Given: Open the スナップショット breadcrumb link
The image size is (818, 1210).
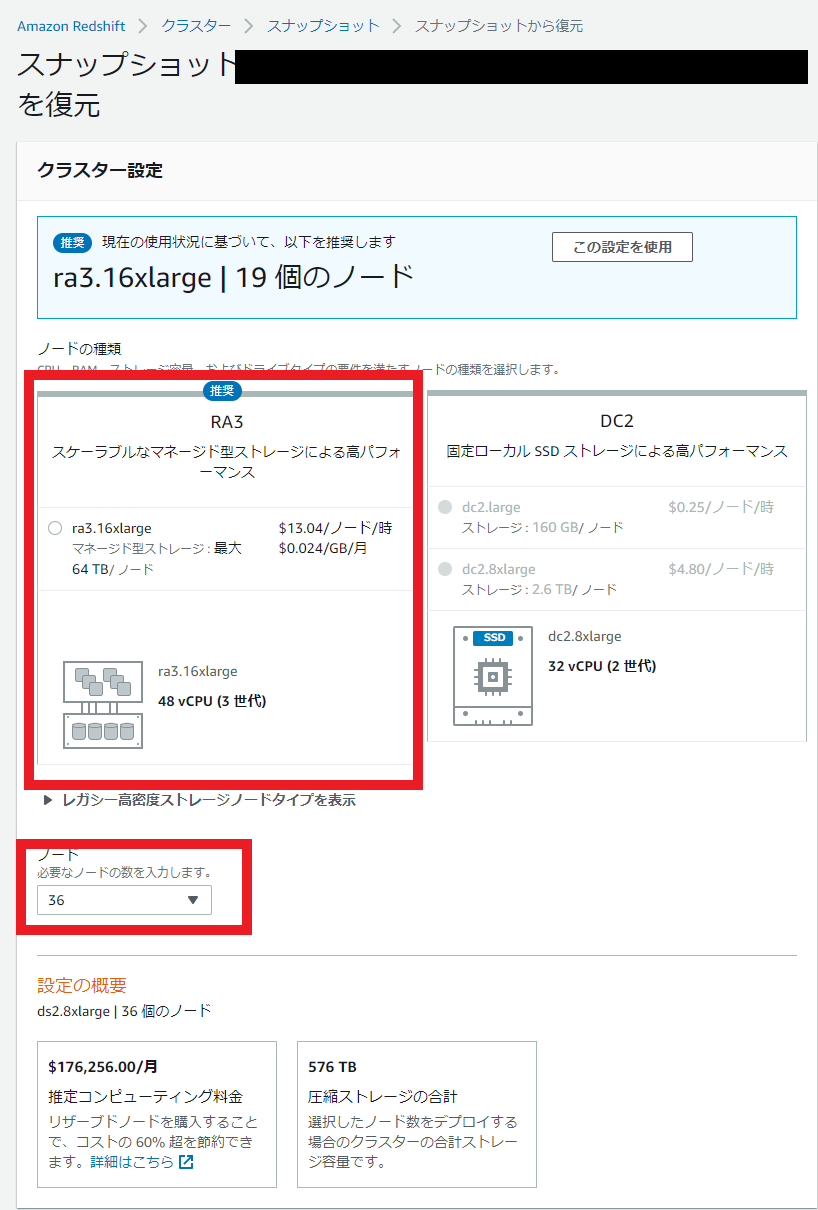Looking at the screenshot, I should (x=323, y=25).
